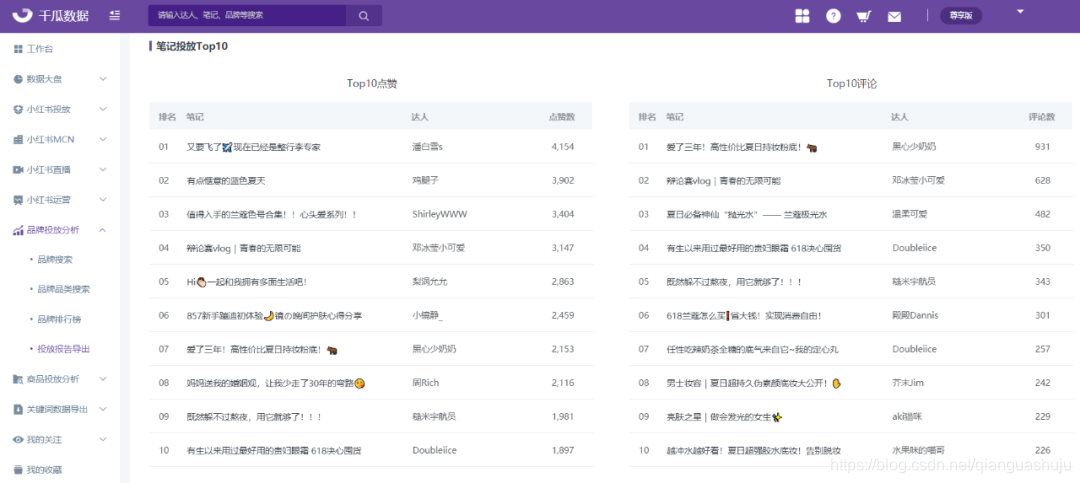Click the 数据大盘 pie chart icon
This screenshot has height=483, width=1080.
point(18,79)
